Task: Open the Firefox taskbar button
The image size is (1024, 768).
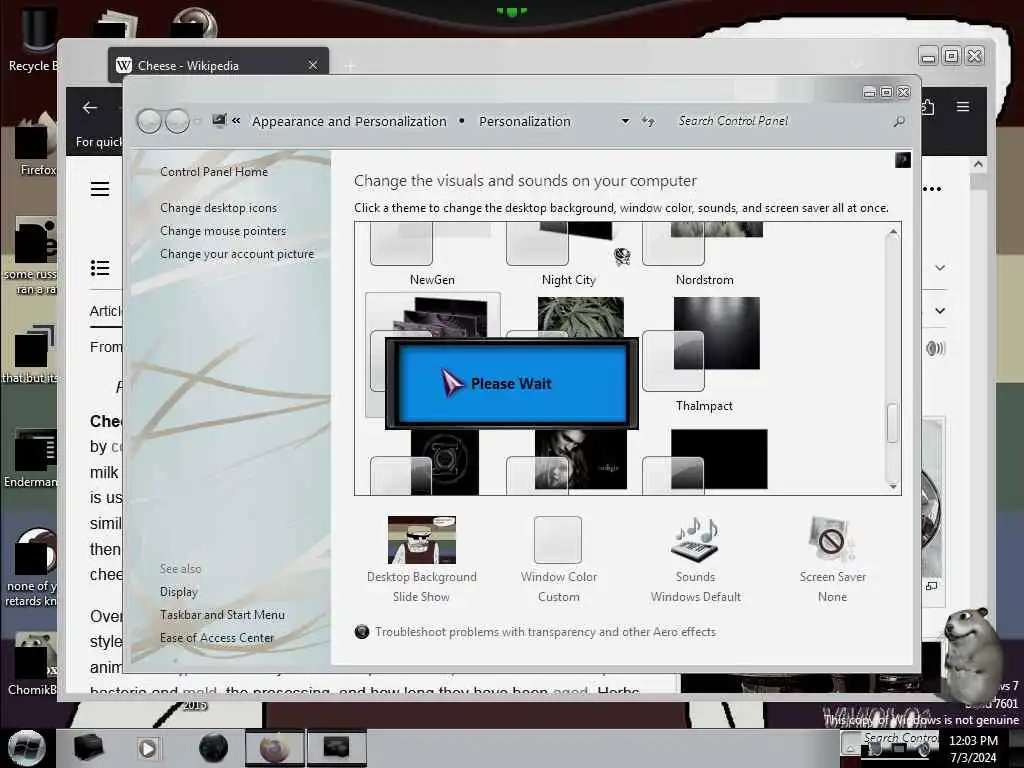Action: coord(275,748)
